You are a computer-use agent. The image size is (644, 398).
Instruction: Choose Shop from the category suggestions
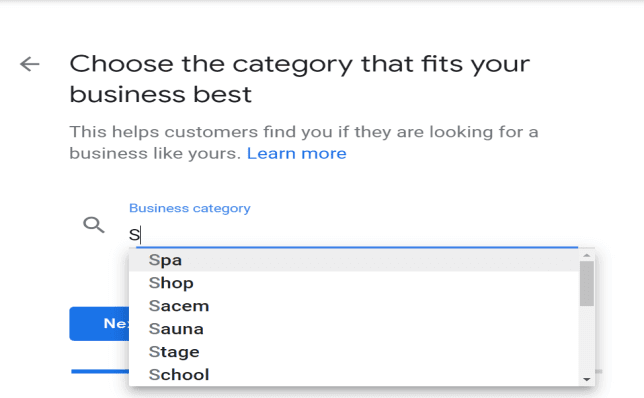pos(354,283)
